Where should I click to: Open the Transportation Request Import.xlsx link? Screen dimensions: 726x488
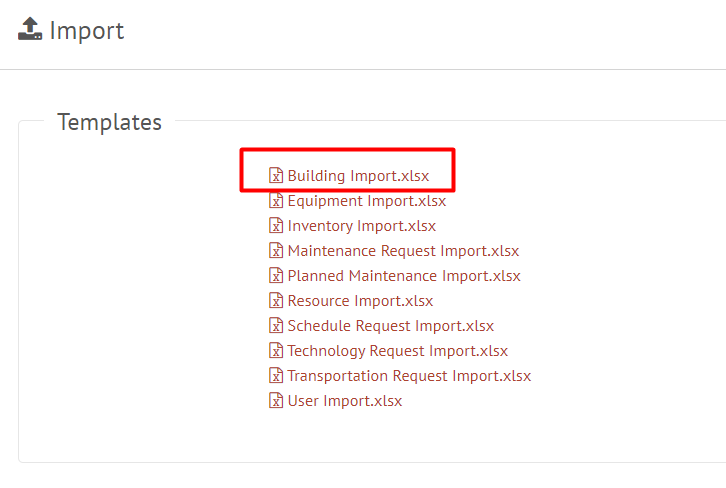(409, 376)
